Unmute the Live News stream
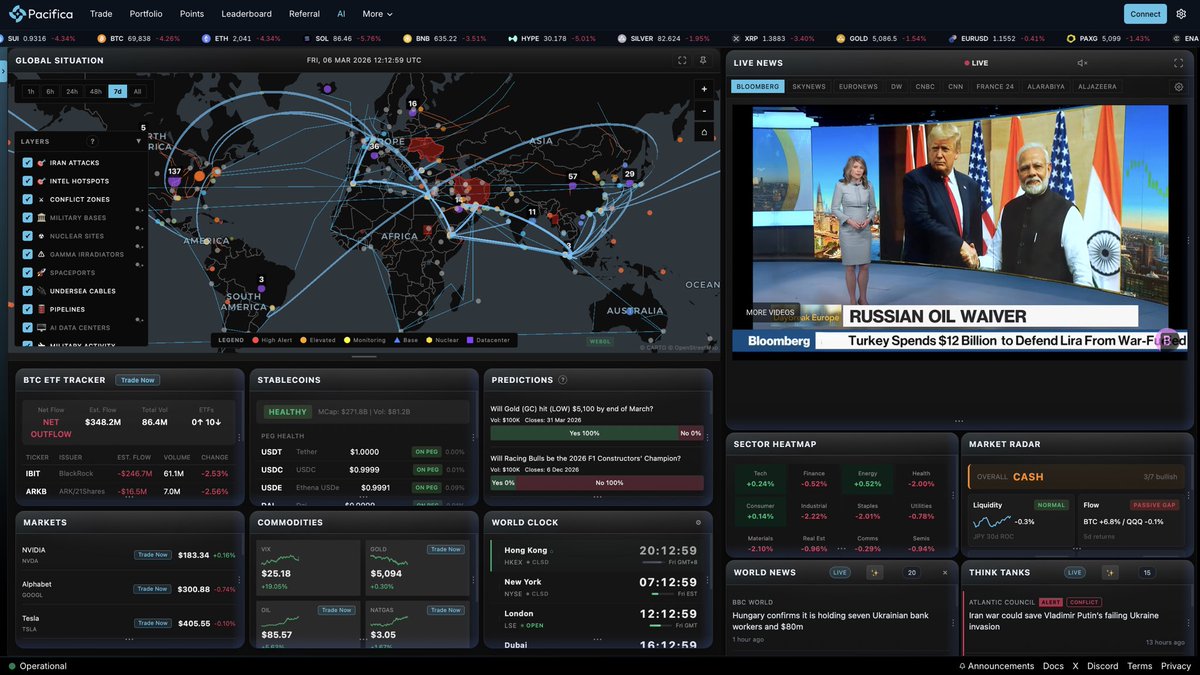The image size is (1200, 675). [x=1081, y=63]
